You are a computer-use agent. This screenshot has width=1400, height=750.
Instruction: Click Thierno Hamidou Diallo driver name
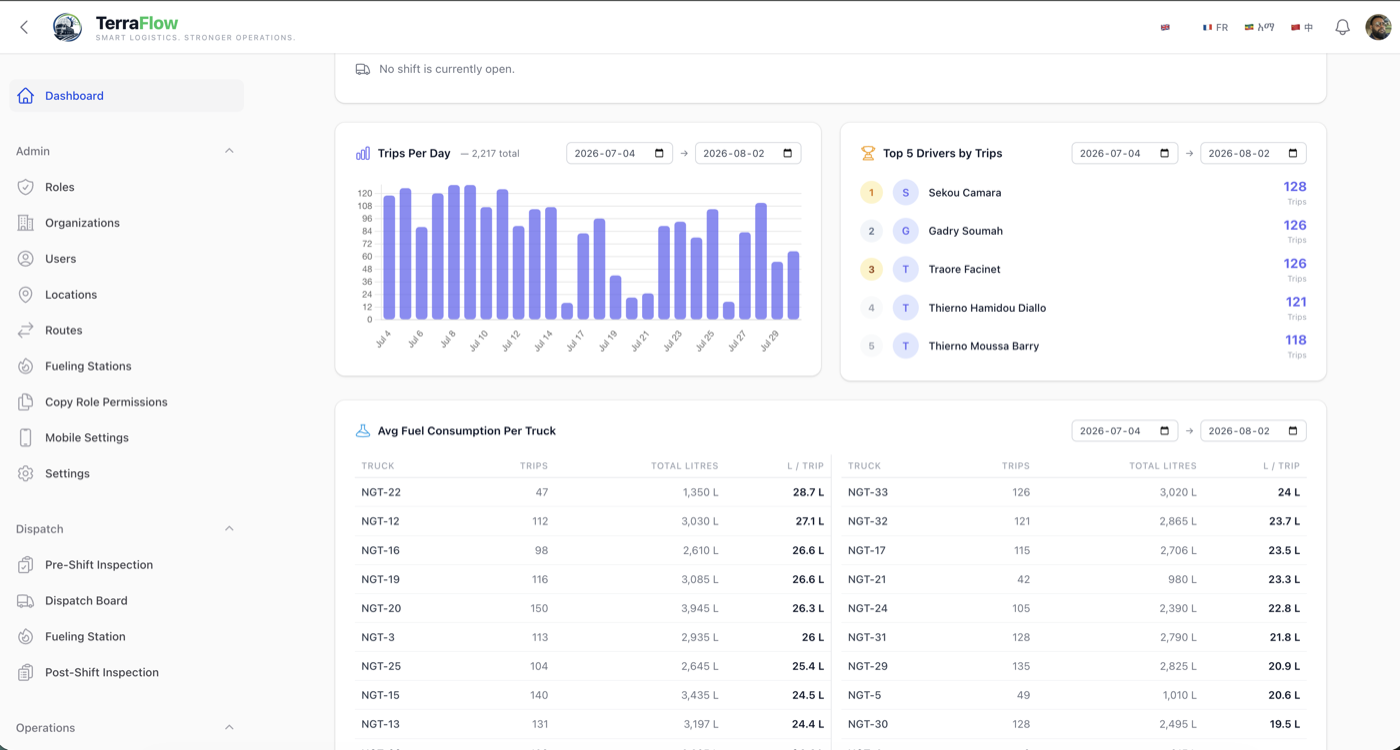click(987, 308)
